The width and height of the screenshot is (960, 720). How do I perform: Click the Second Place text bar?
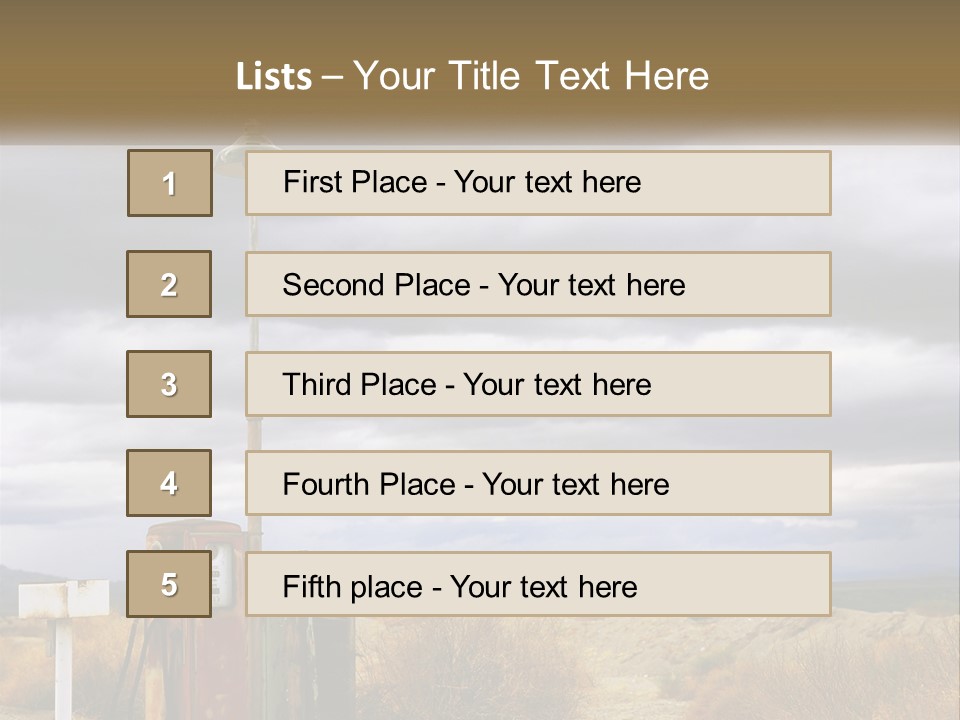pyautogui.click(x=538, y=284)
